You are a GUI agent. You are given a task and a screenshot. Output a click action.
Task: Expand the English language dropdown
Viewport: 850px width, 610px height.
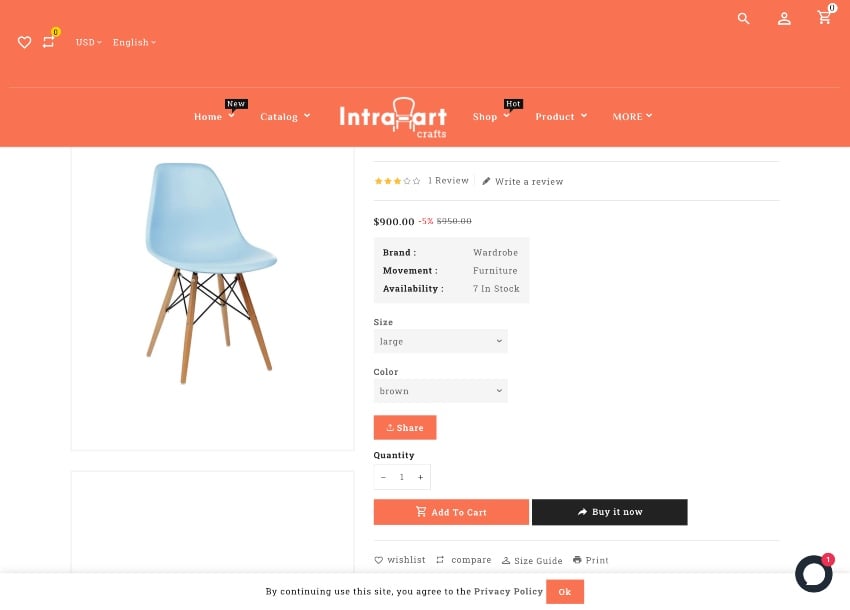pos(134,42)
